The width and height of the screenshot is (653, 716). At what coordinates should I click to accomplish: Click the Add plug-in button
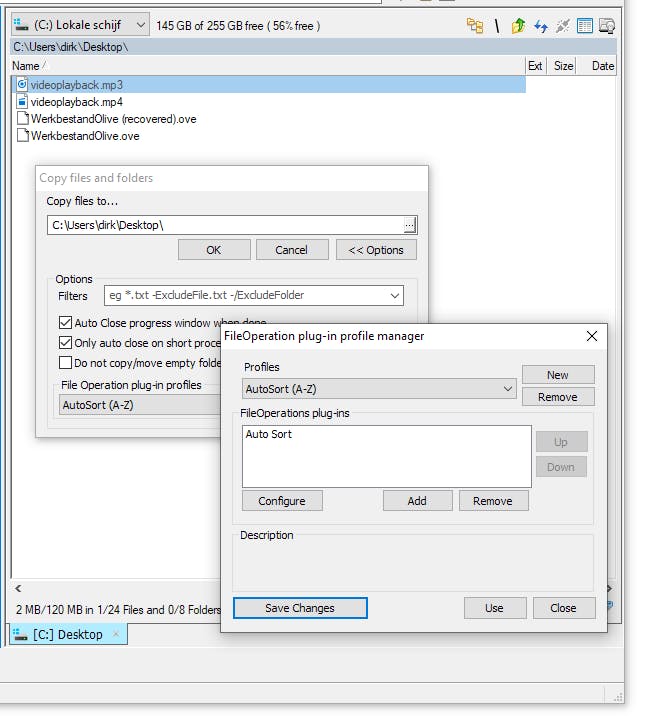point(417,501)
